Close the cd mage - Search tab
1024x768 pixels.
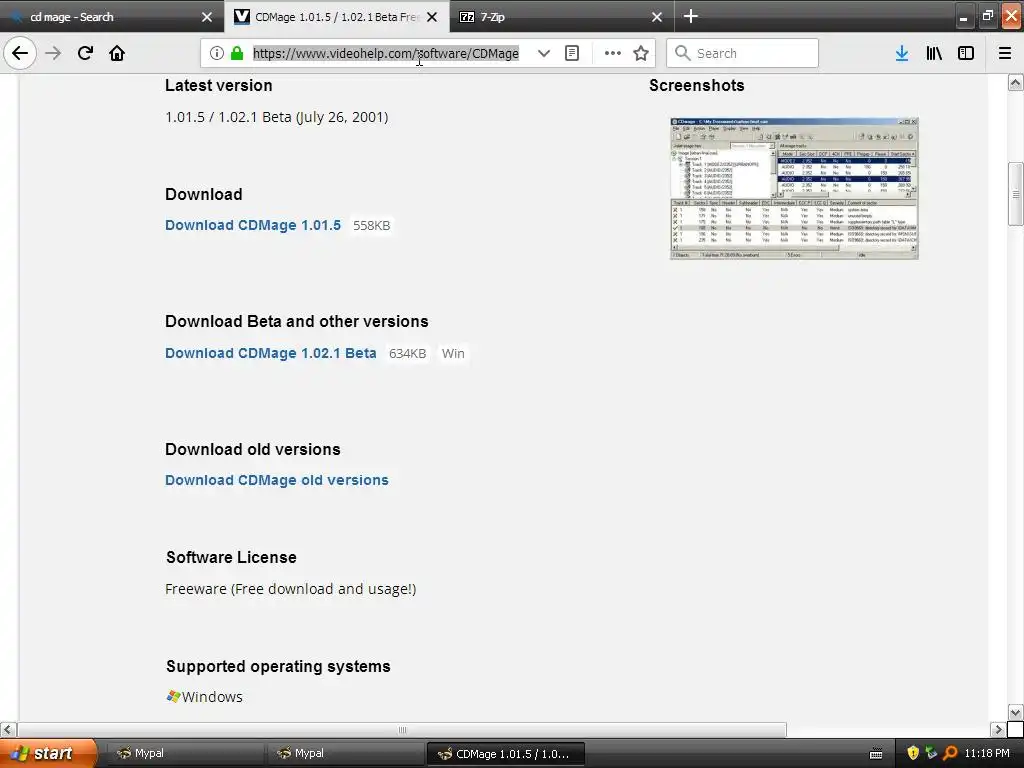[207, 17]
